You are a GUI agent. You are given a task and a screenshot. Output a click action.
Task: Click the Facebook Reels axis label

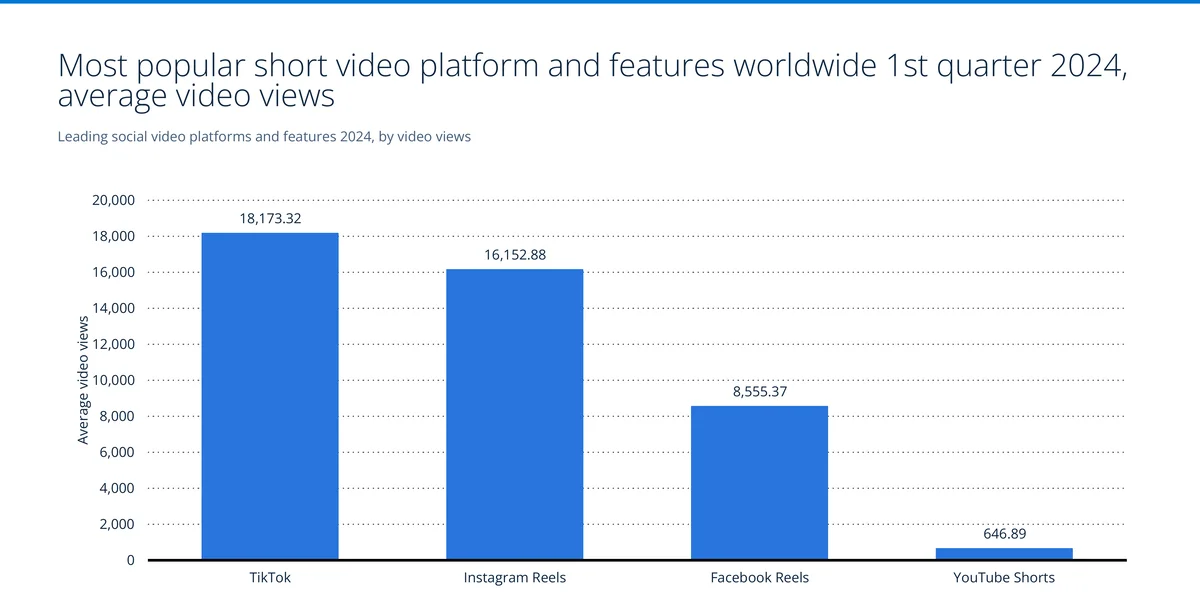[x=759, y=578]
